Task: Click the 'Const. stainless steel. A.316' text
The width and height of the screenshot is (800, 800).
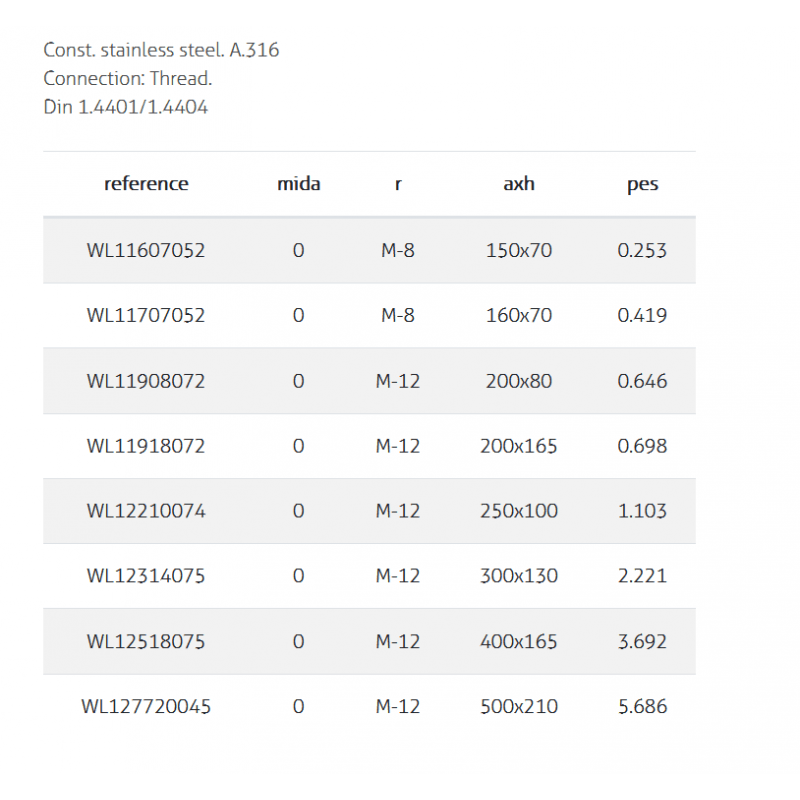Action: coord(161,50)
